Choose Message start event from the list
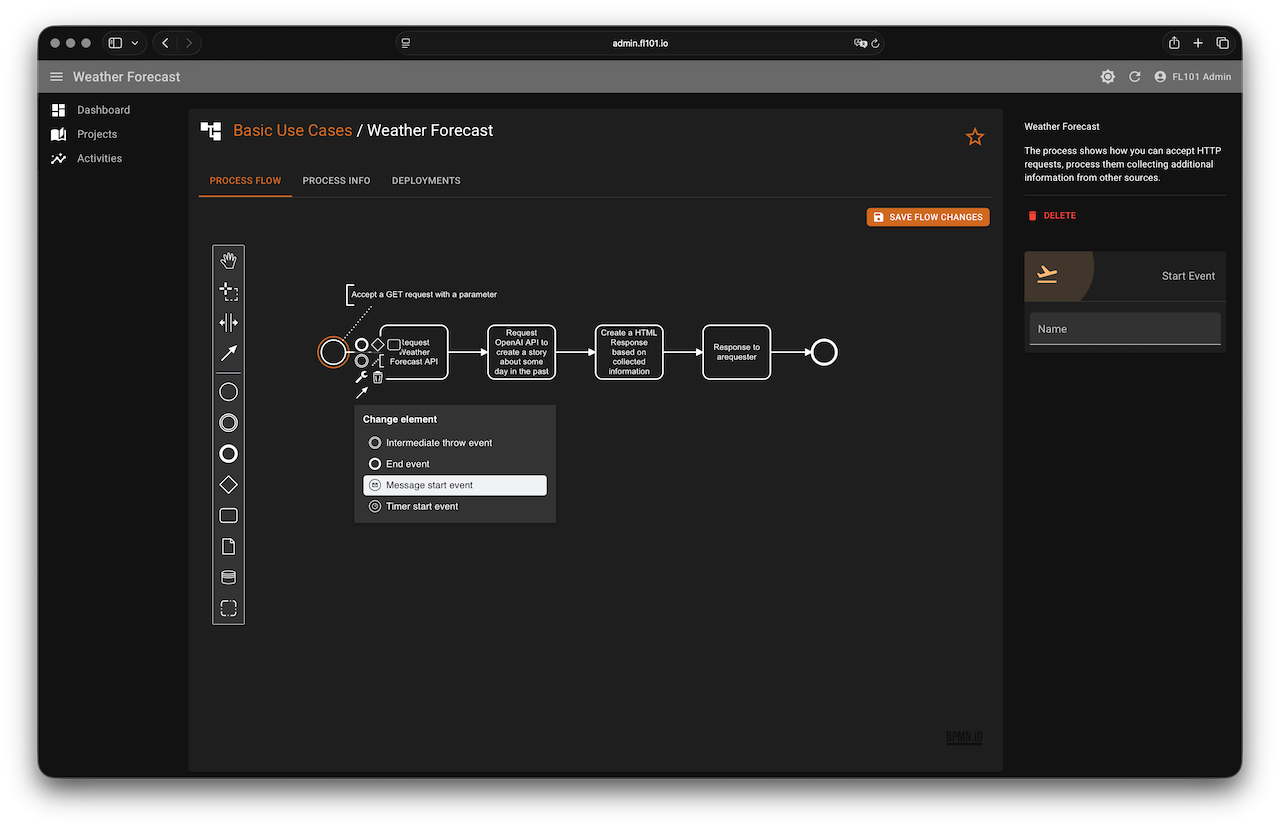Image resolution: width=1280 pixels, height=828 pixels. [454, 485]
